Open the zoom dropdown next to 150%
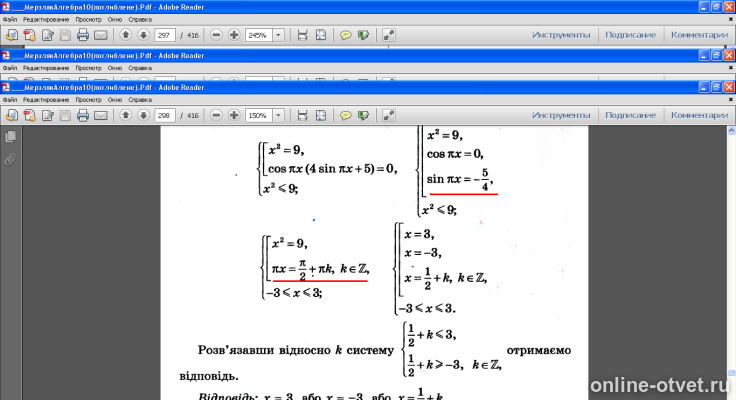Image resolution: width=736 pixels, height=400 pixels. (278, 115)
